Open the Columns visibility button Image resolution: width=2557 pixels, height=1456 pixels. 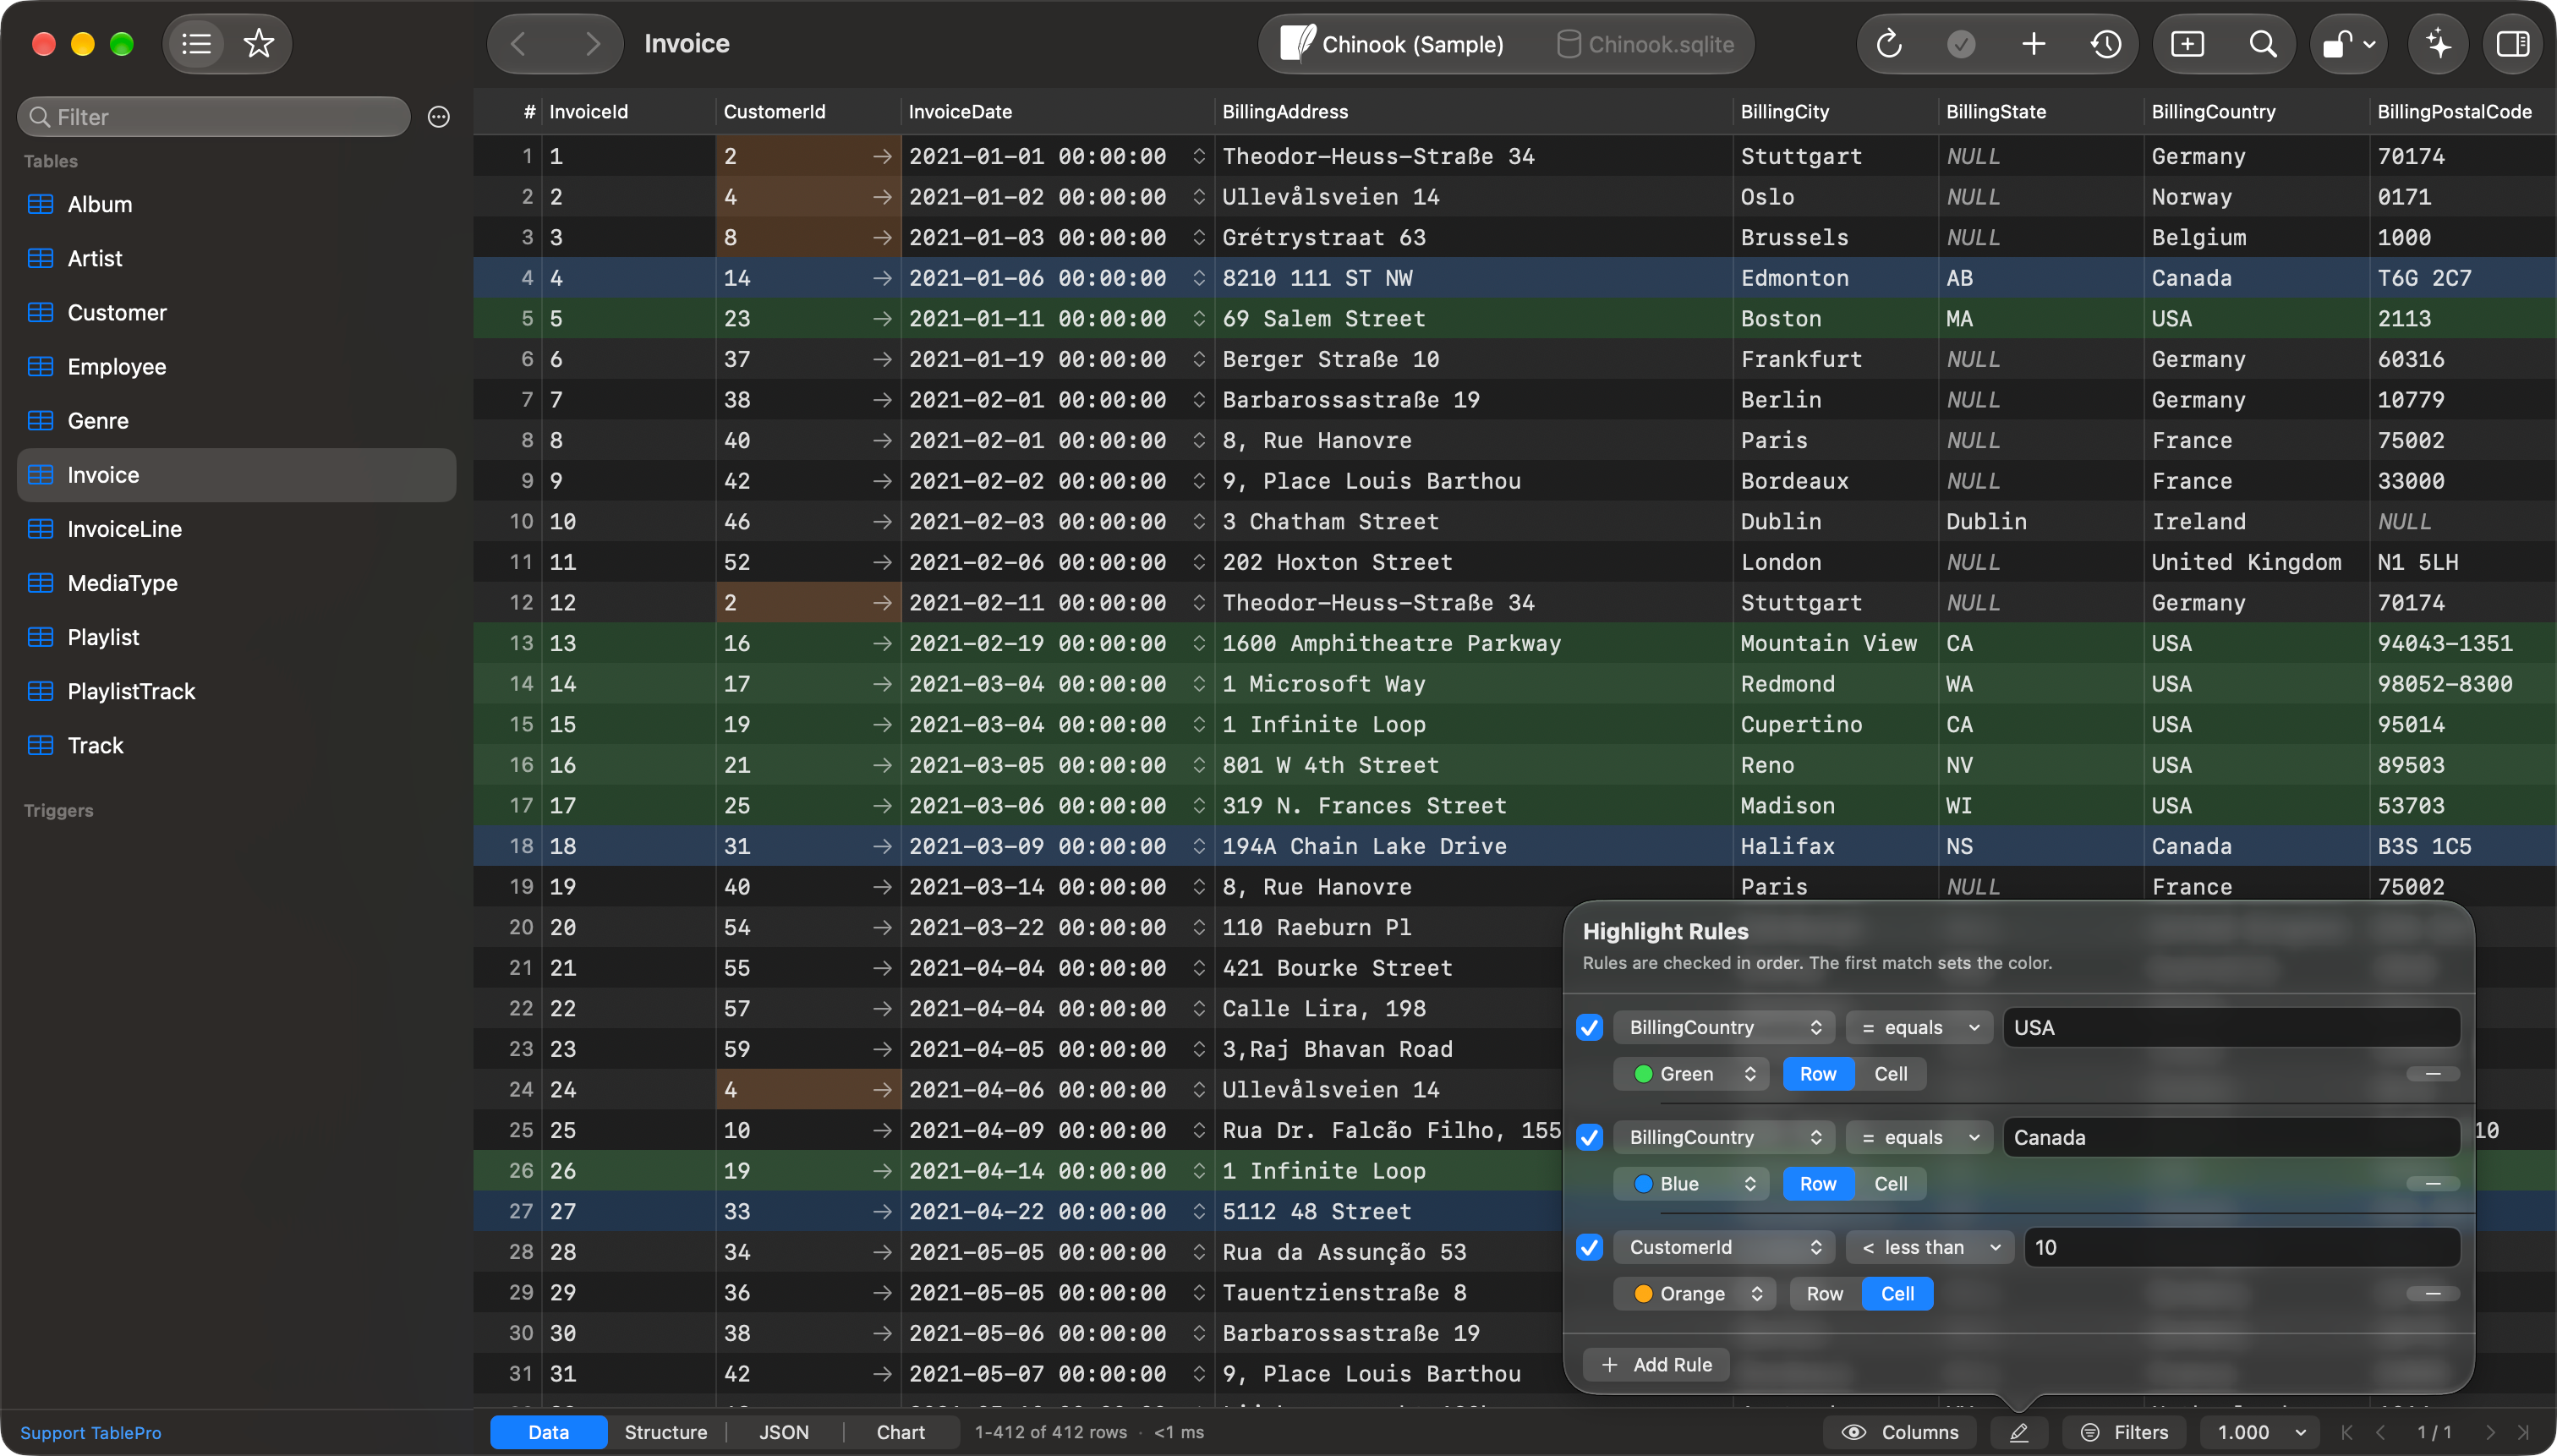pyautogui.click(x=1899, y=1432)
